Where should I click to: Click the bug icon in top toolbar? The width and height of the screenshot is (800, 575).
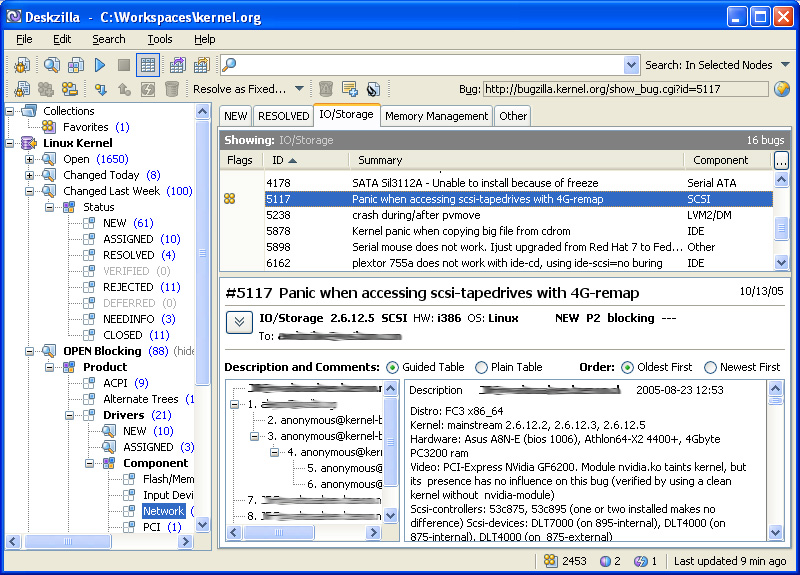pos(21,65)
